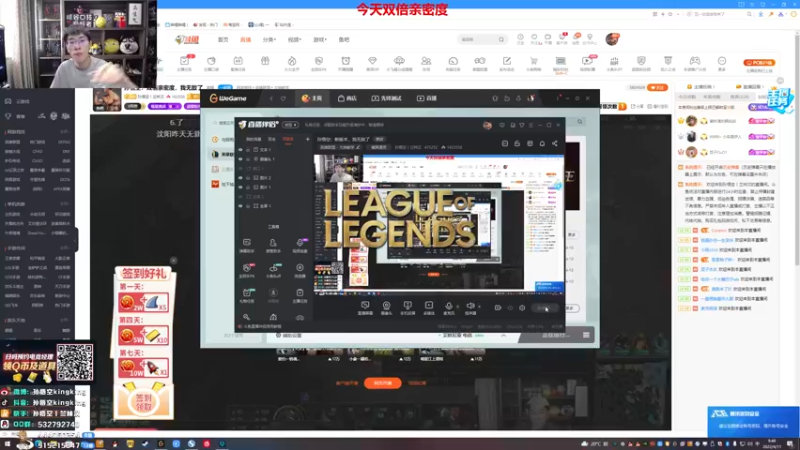This screenshot has height=450, width=800.
Task: Click the start streaming button in streaming tool
Action: click(545, 308)
